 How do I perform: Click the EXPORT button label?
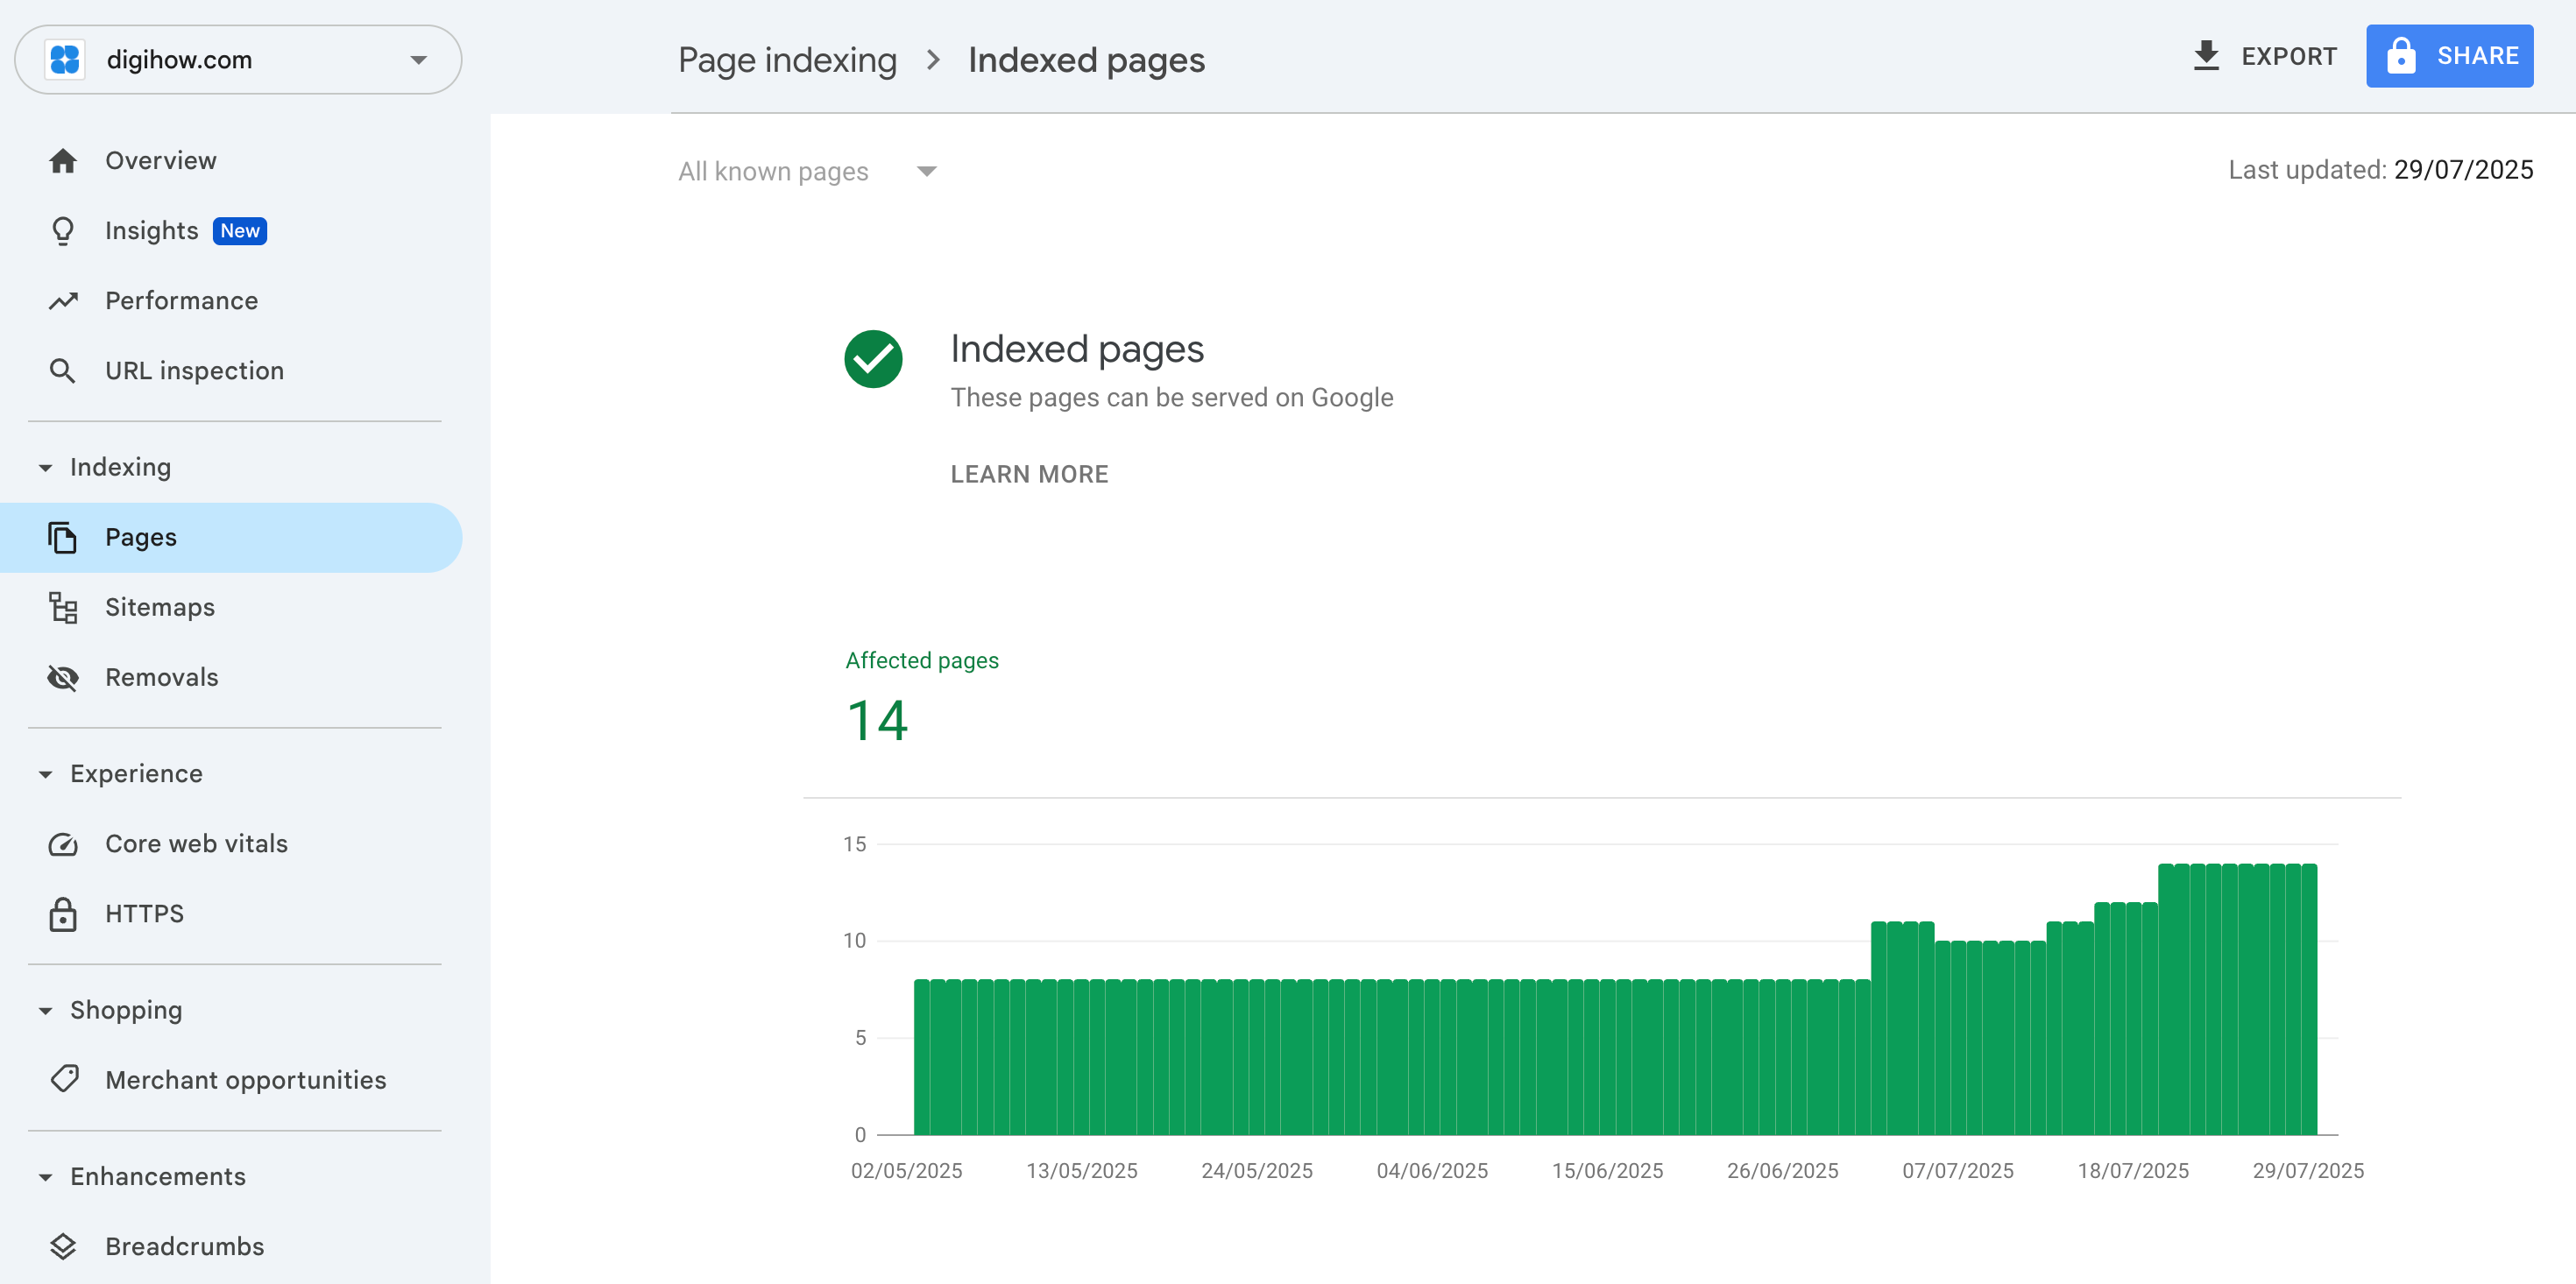pos(2289,56)
